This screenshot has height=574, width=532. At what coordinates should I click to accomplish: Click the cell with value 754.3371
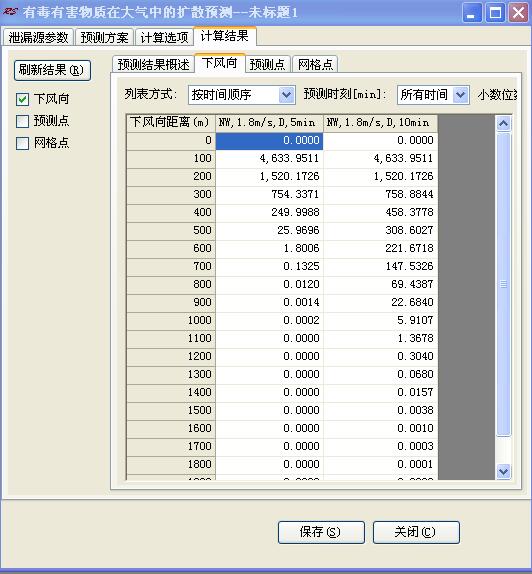coord(269,195)
